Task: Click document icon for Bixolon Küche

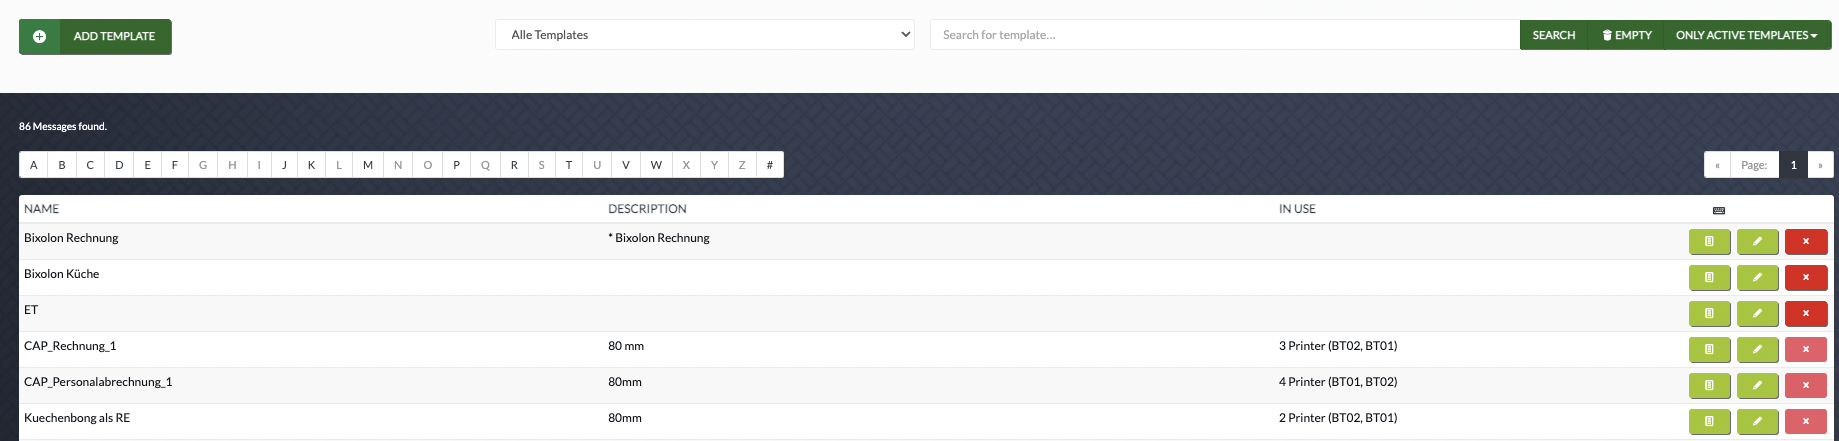Action: 1709,278
